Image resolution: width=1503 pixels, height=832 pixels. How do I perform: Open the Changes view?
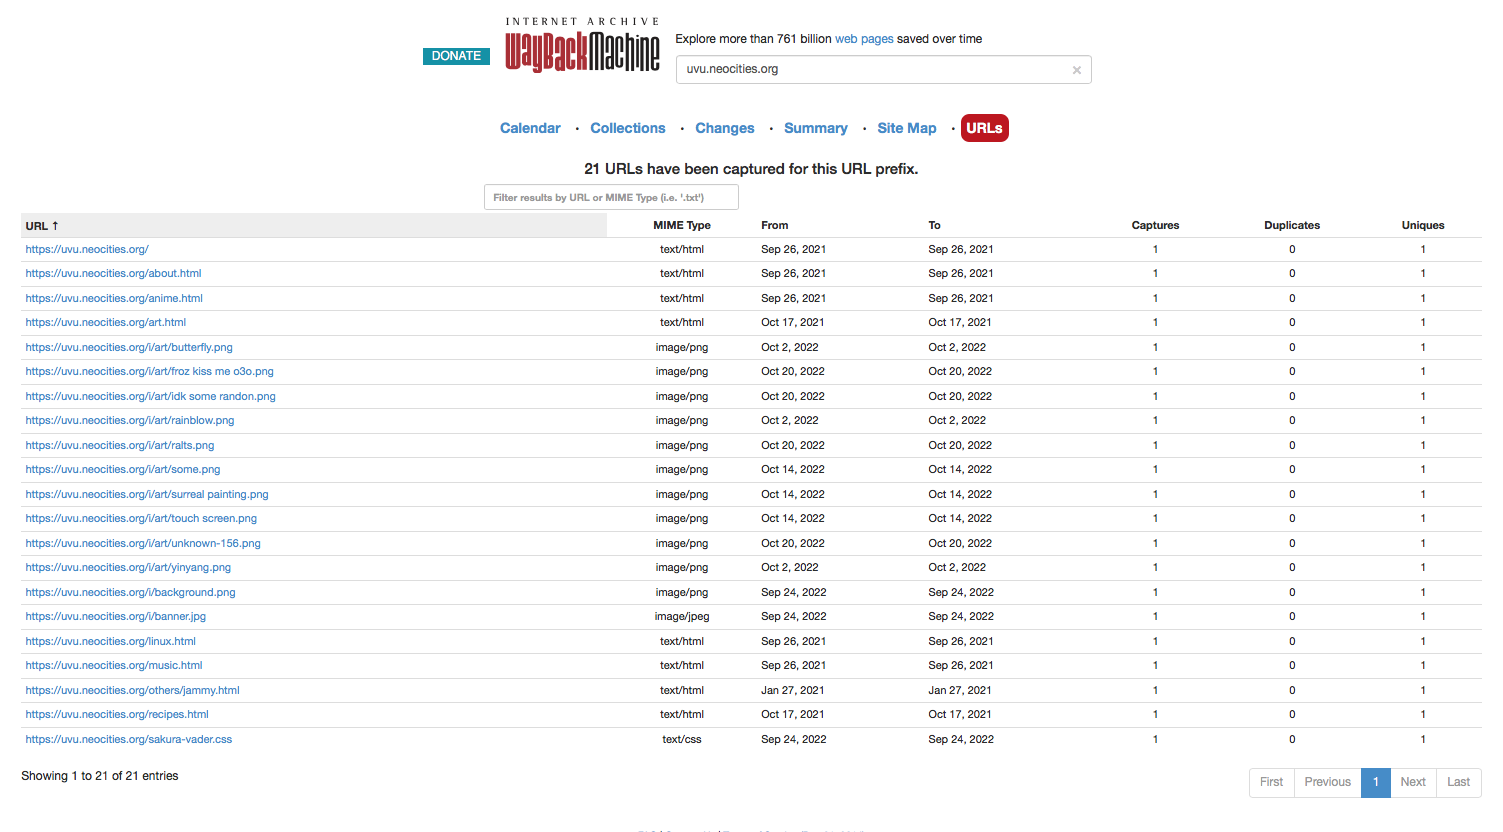[x=725, y=128]
